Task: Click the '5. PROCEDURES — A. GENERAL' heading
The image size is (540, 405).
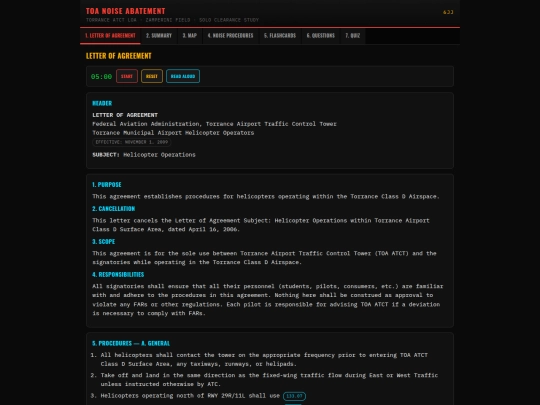Action: pos(131,343)
